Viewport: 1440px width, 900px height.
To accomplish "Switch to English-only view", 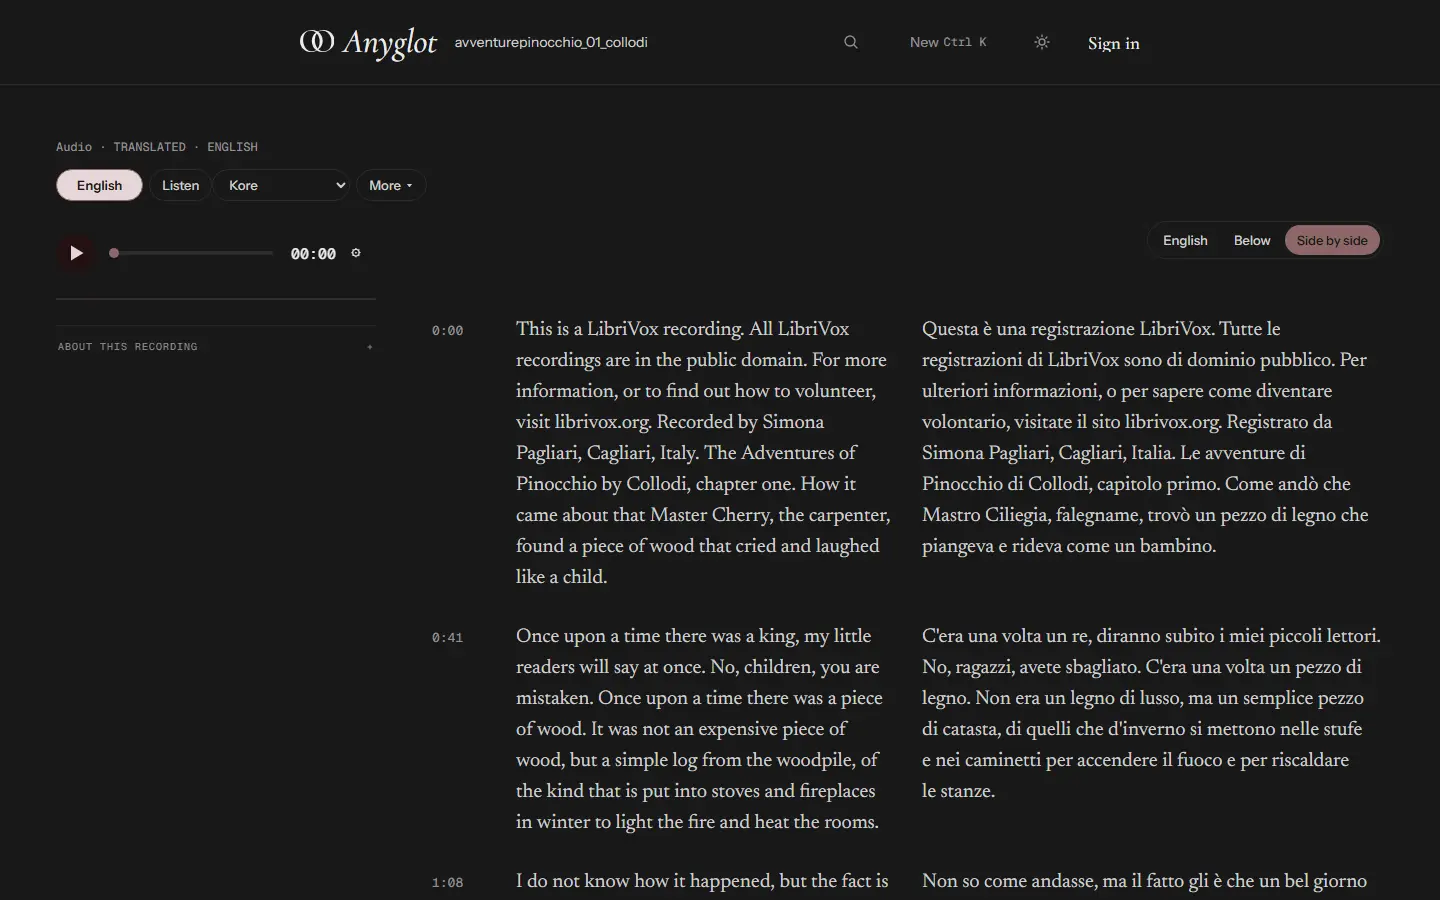I will [x=1185, y=240].
